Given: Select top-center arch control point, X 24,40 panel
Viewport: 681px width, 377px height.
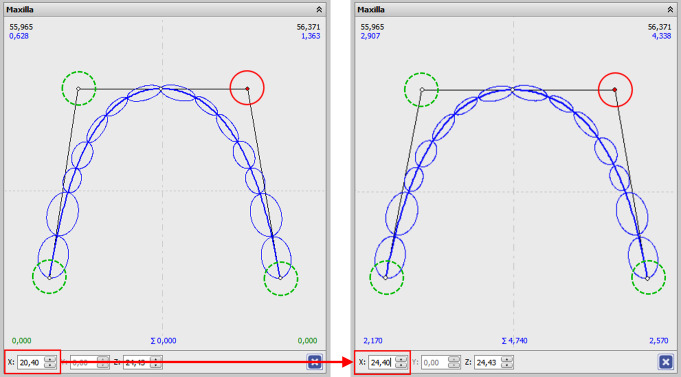Looking at the screenshot, I should click(512, 89).
